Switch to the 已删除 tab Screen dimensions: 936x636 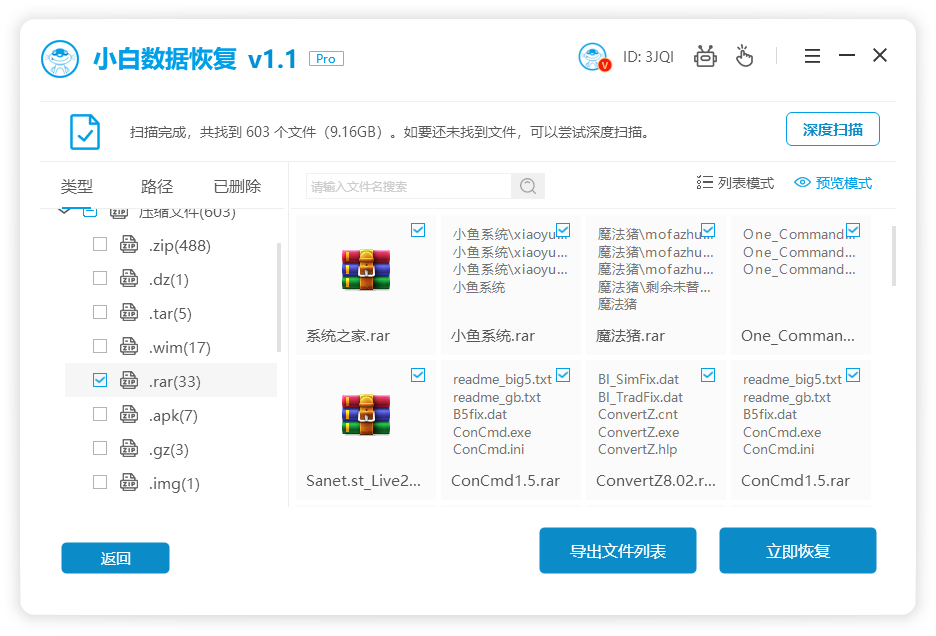237,186
